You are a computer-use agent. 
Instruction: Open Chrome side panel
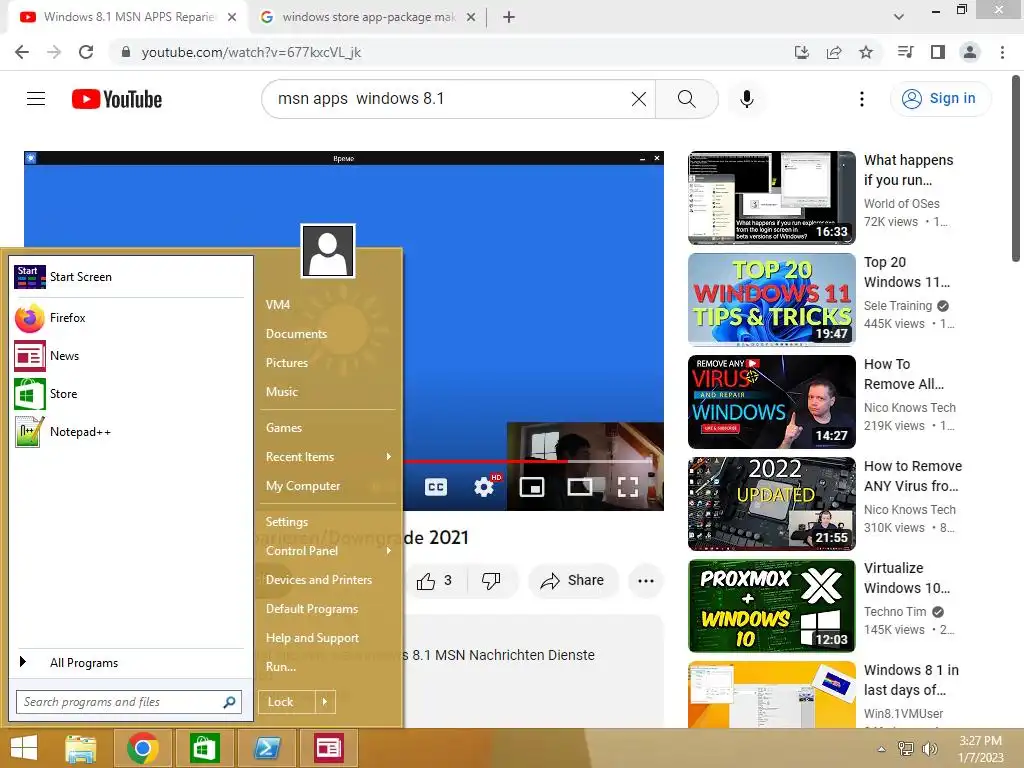click(x=938, y=52)
